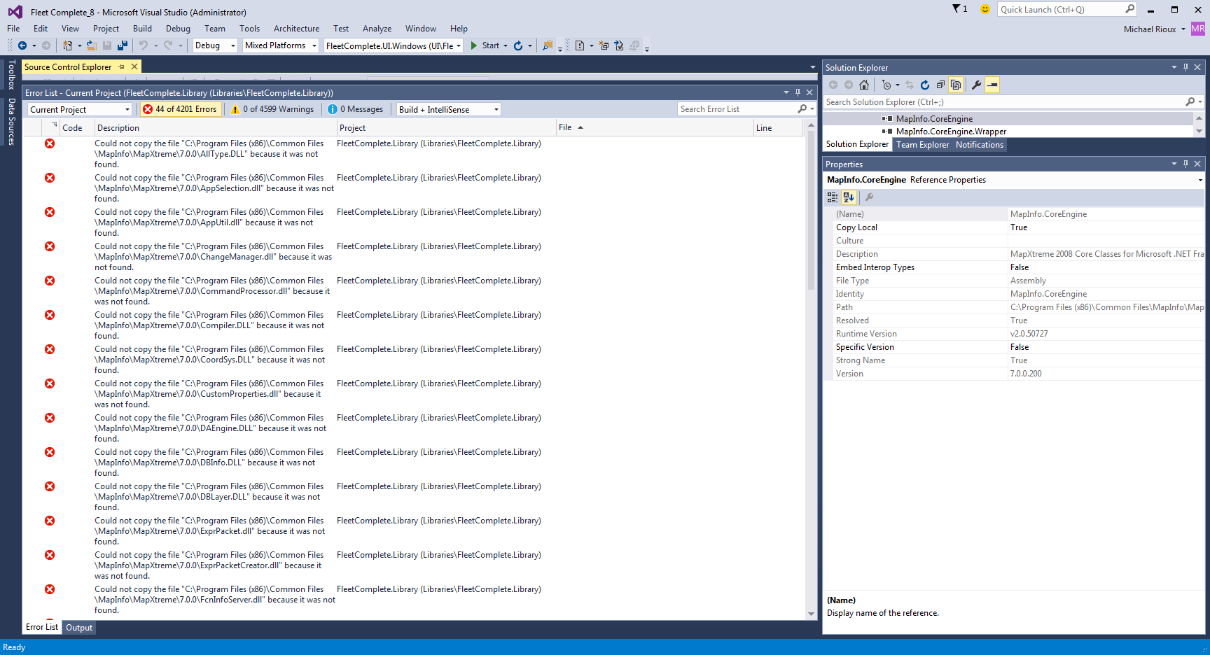This screenshot has height=655, width=1210.
Task: Click the feedback smiley face icon
Action: coord(985,9)
